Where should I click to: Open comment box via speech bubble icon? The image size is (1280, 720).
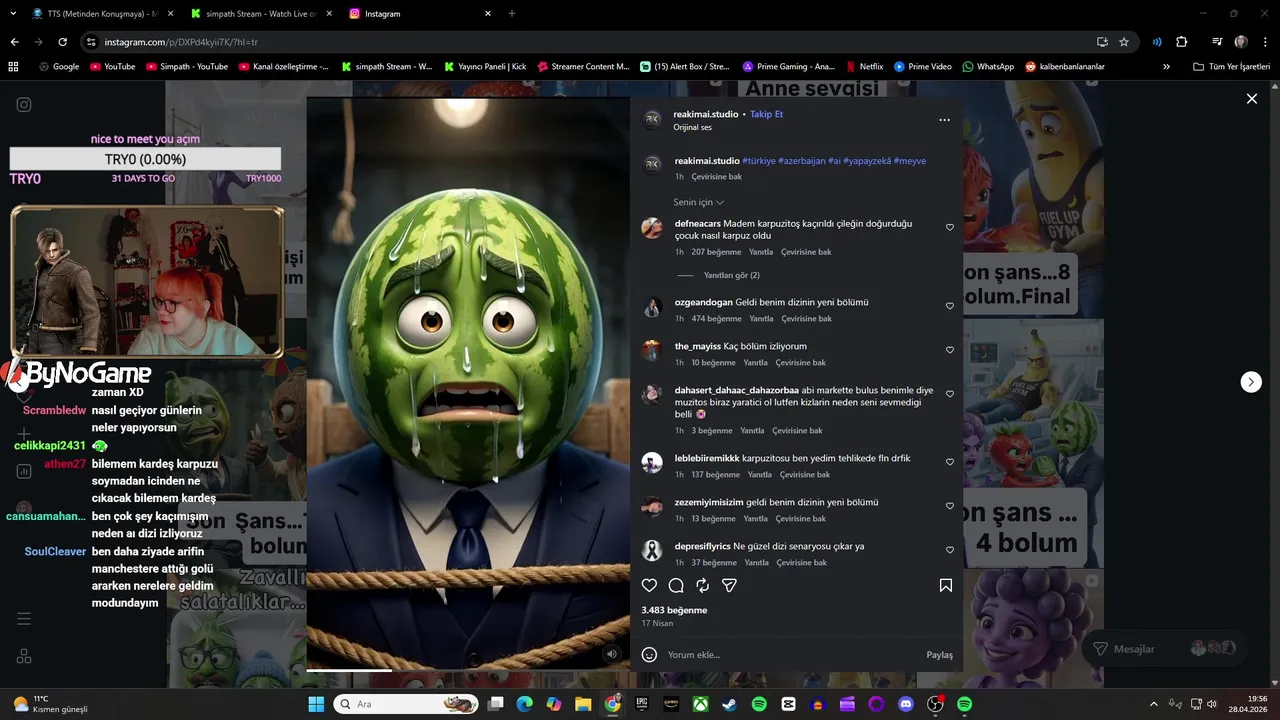[x=676, y=585]
